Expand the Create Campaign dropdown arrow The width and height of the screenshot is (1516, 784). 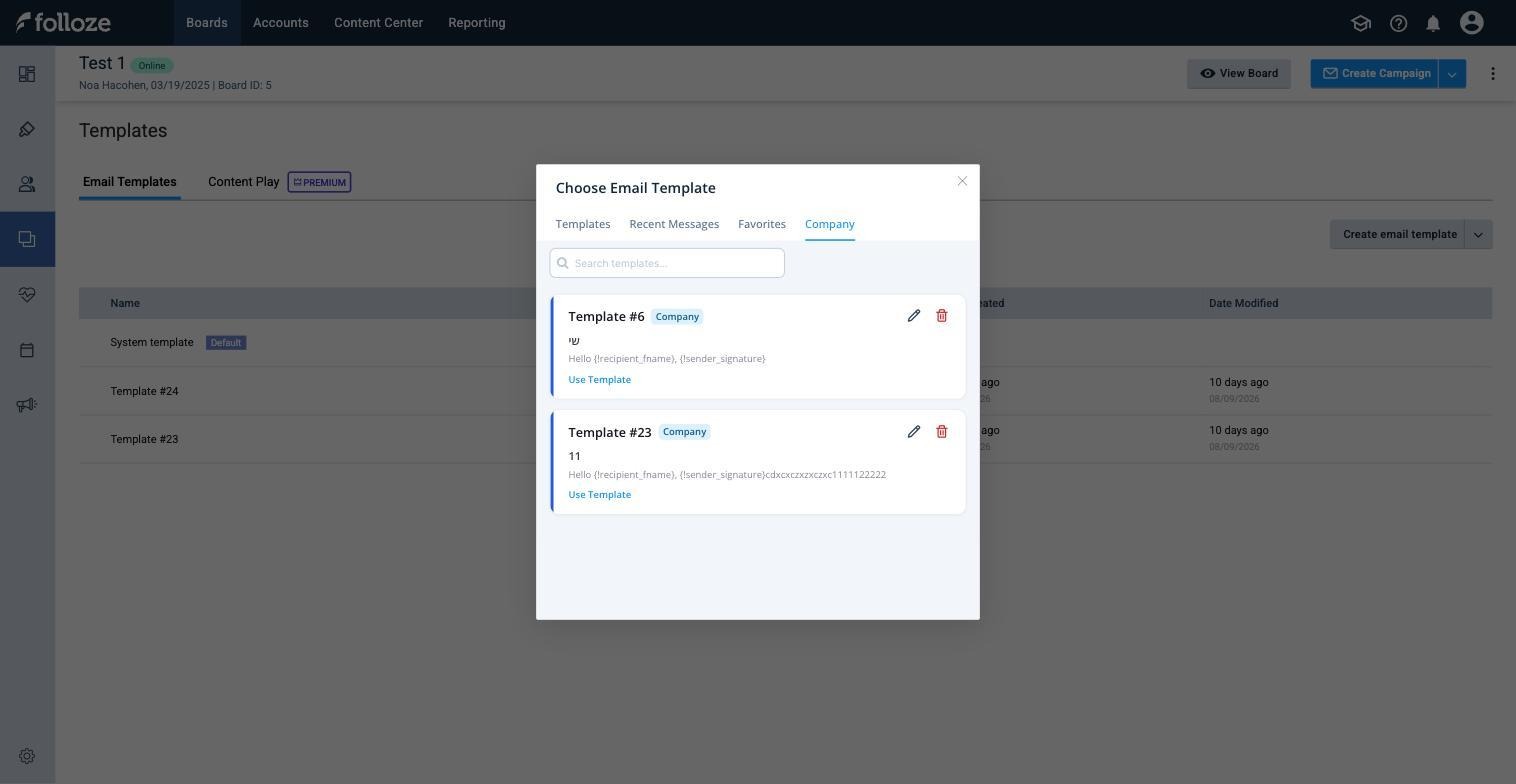tap(1453, 73)
